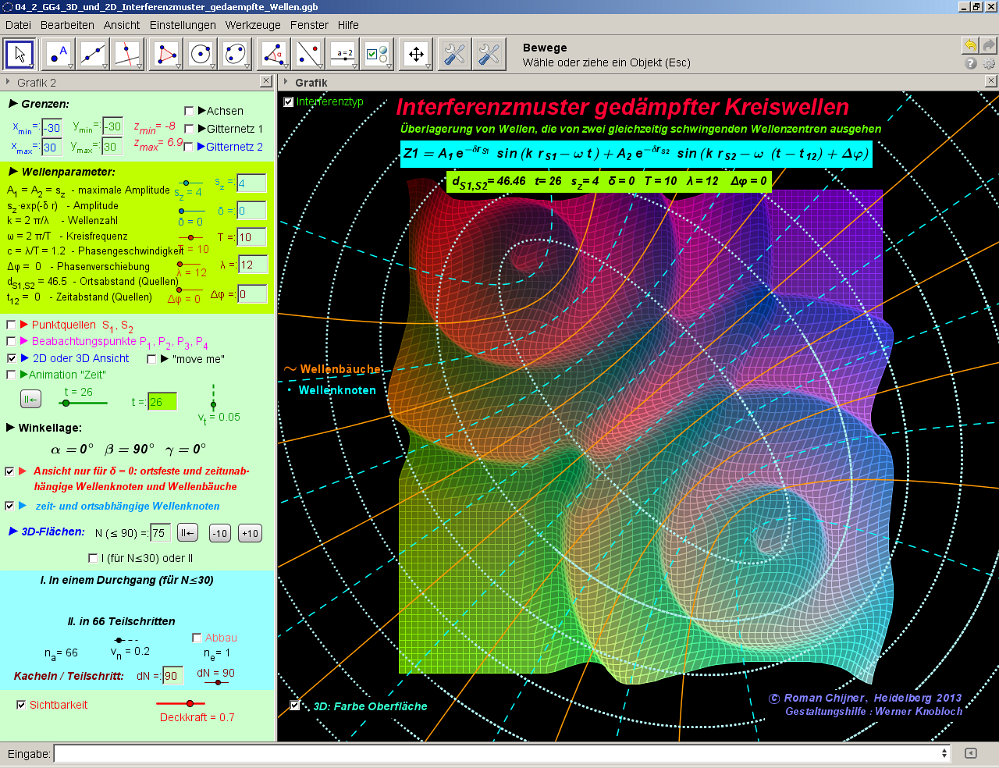Viewport: 999px width, 768px height.
Task: Open the Werkzeuge menu
Action: (254, 24)
